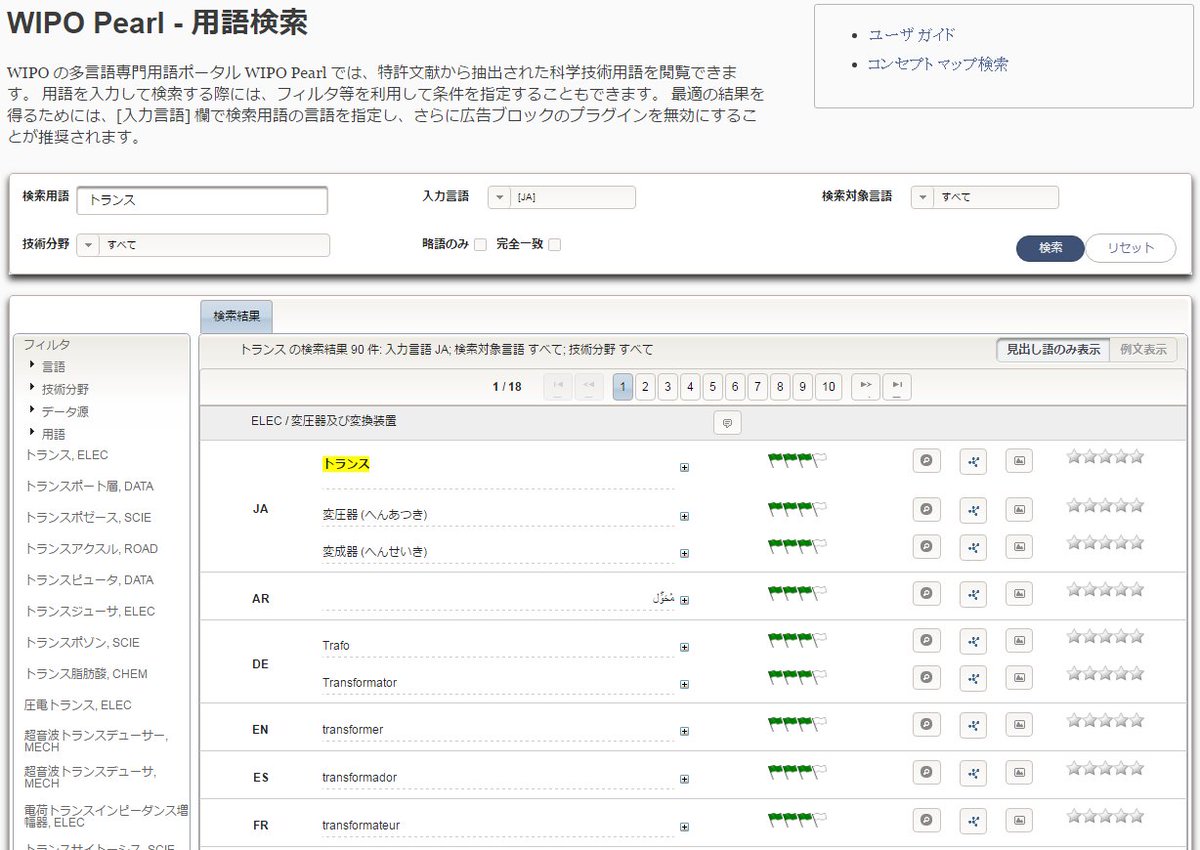
Task: Go to results page 2
Action: 646,387
